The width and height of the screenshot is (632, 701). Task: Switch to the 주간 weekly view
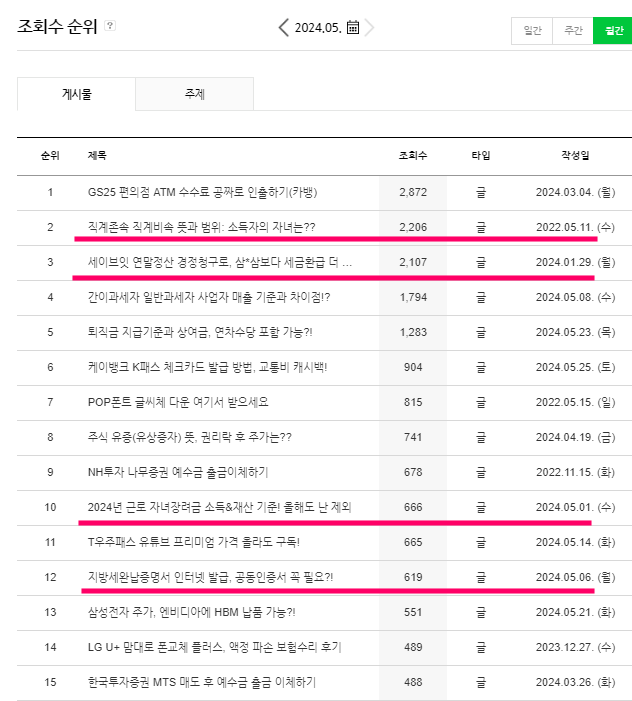573,30
